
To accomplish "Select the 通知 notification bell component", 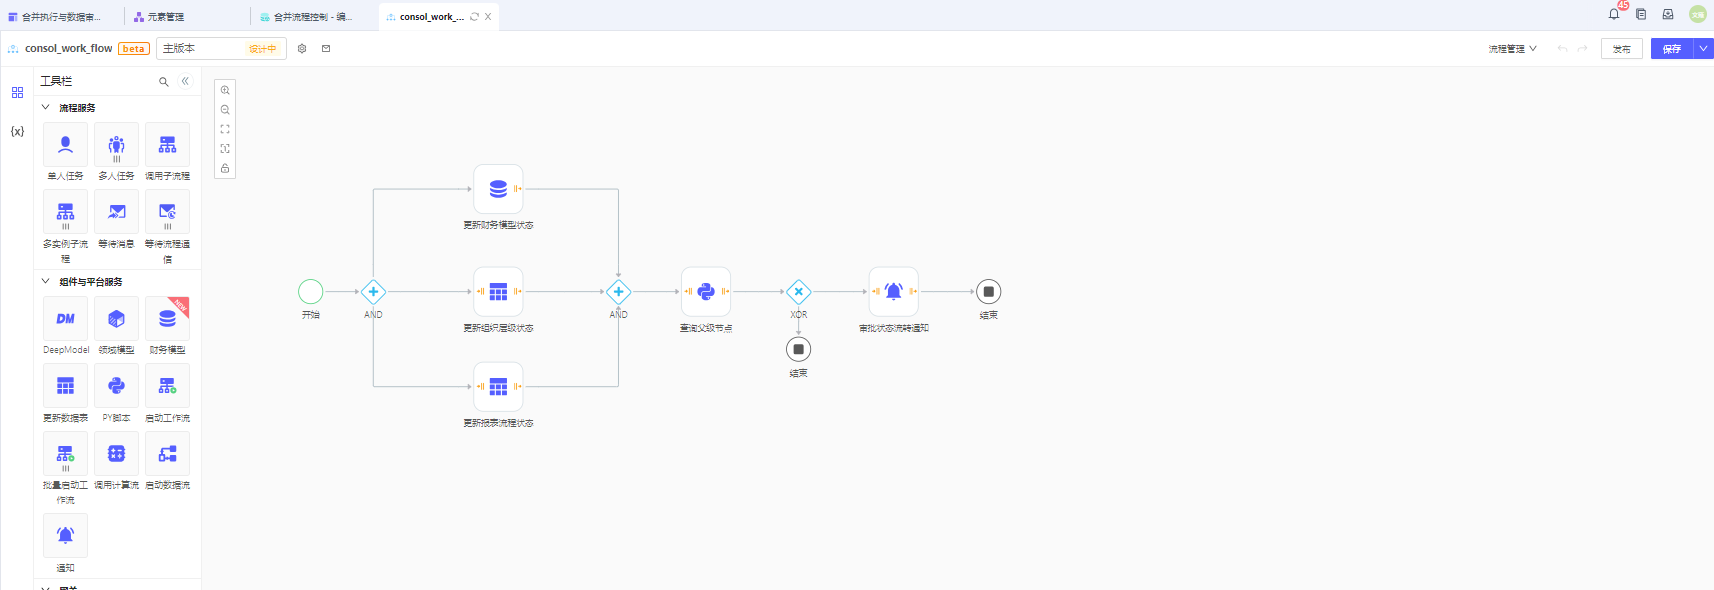I will (65, 536).
